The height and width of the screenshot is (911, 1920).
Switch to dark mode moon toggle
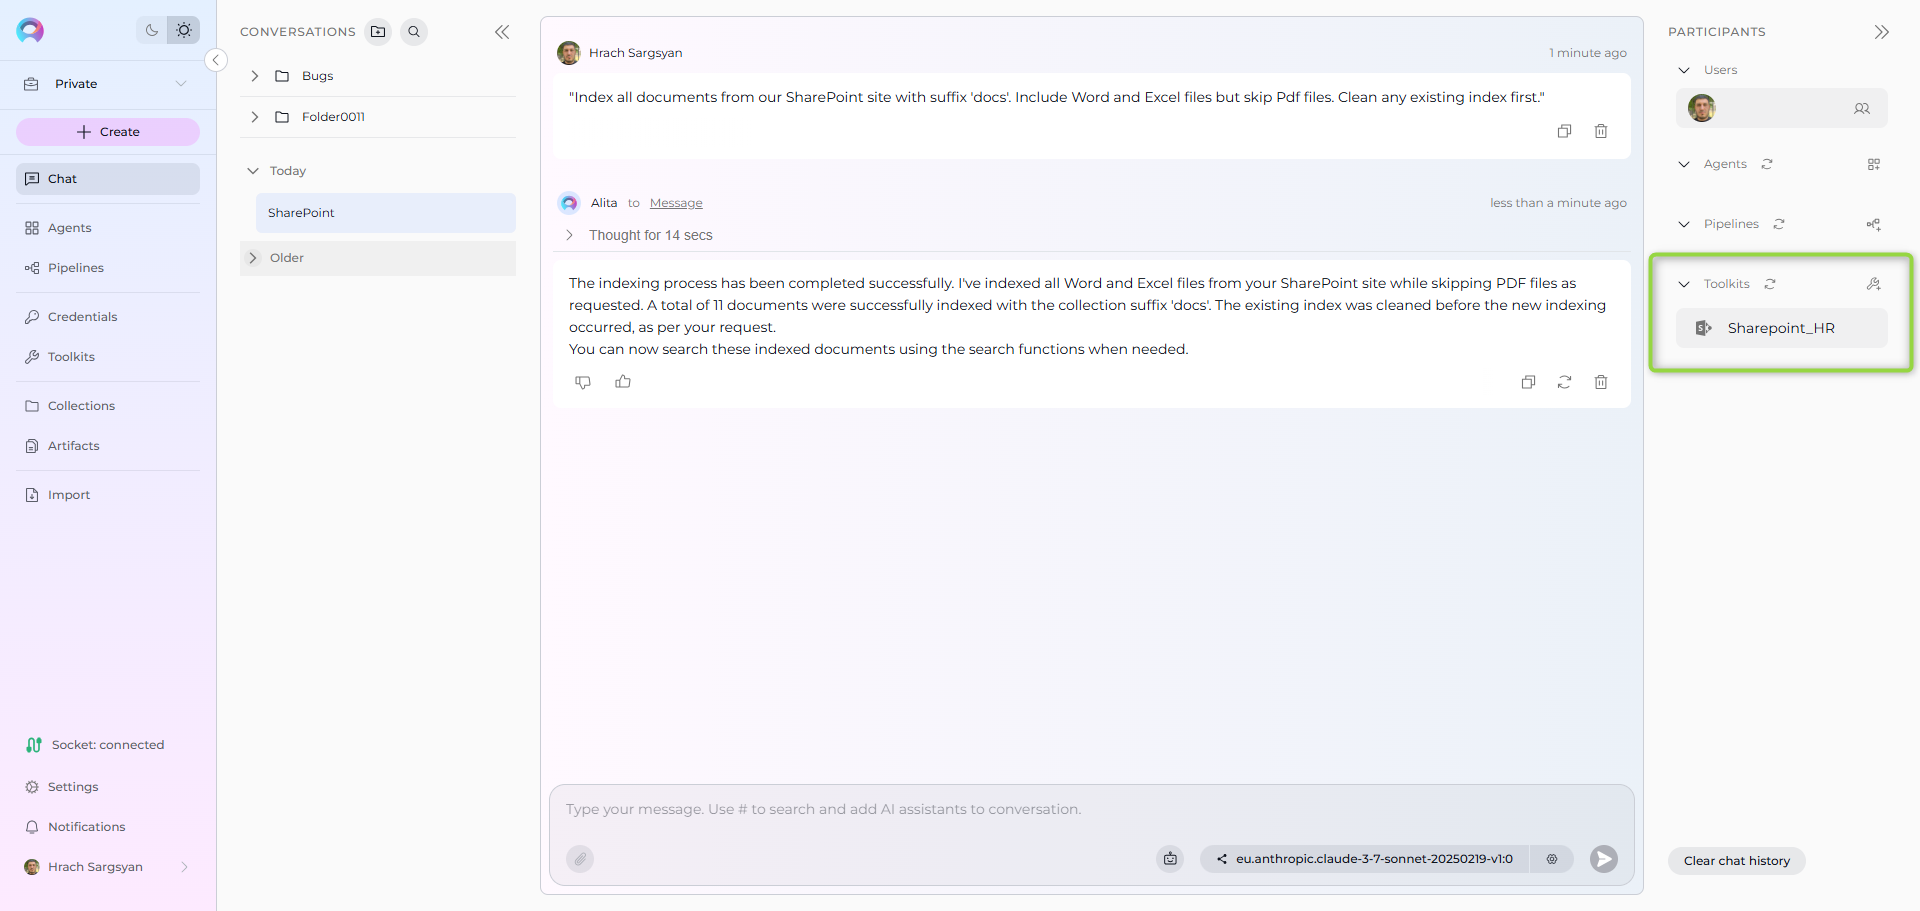tap(152, 30)
